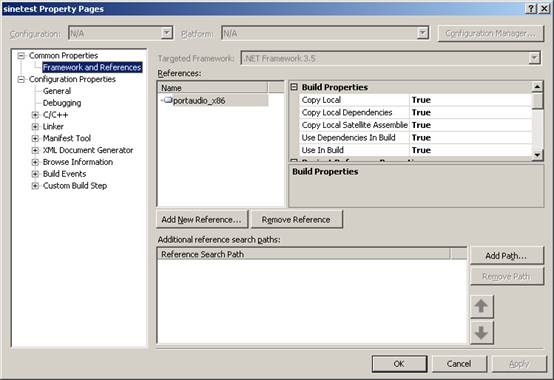Open the Targeted Framework dropdown
The image size is (554, 380).
tap(535, 58)
